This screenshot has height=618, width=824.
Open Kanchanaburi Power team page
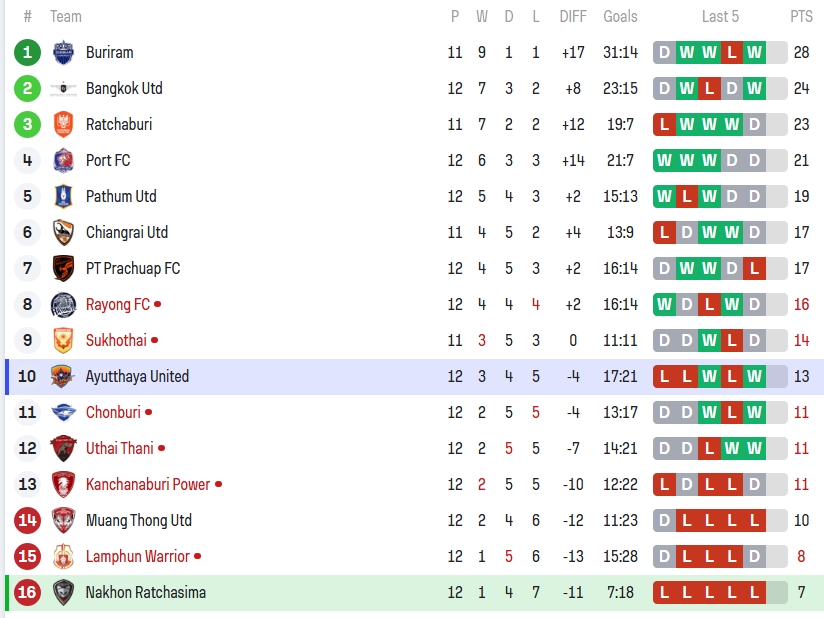point(147,484)
